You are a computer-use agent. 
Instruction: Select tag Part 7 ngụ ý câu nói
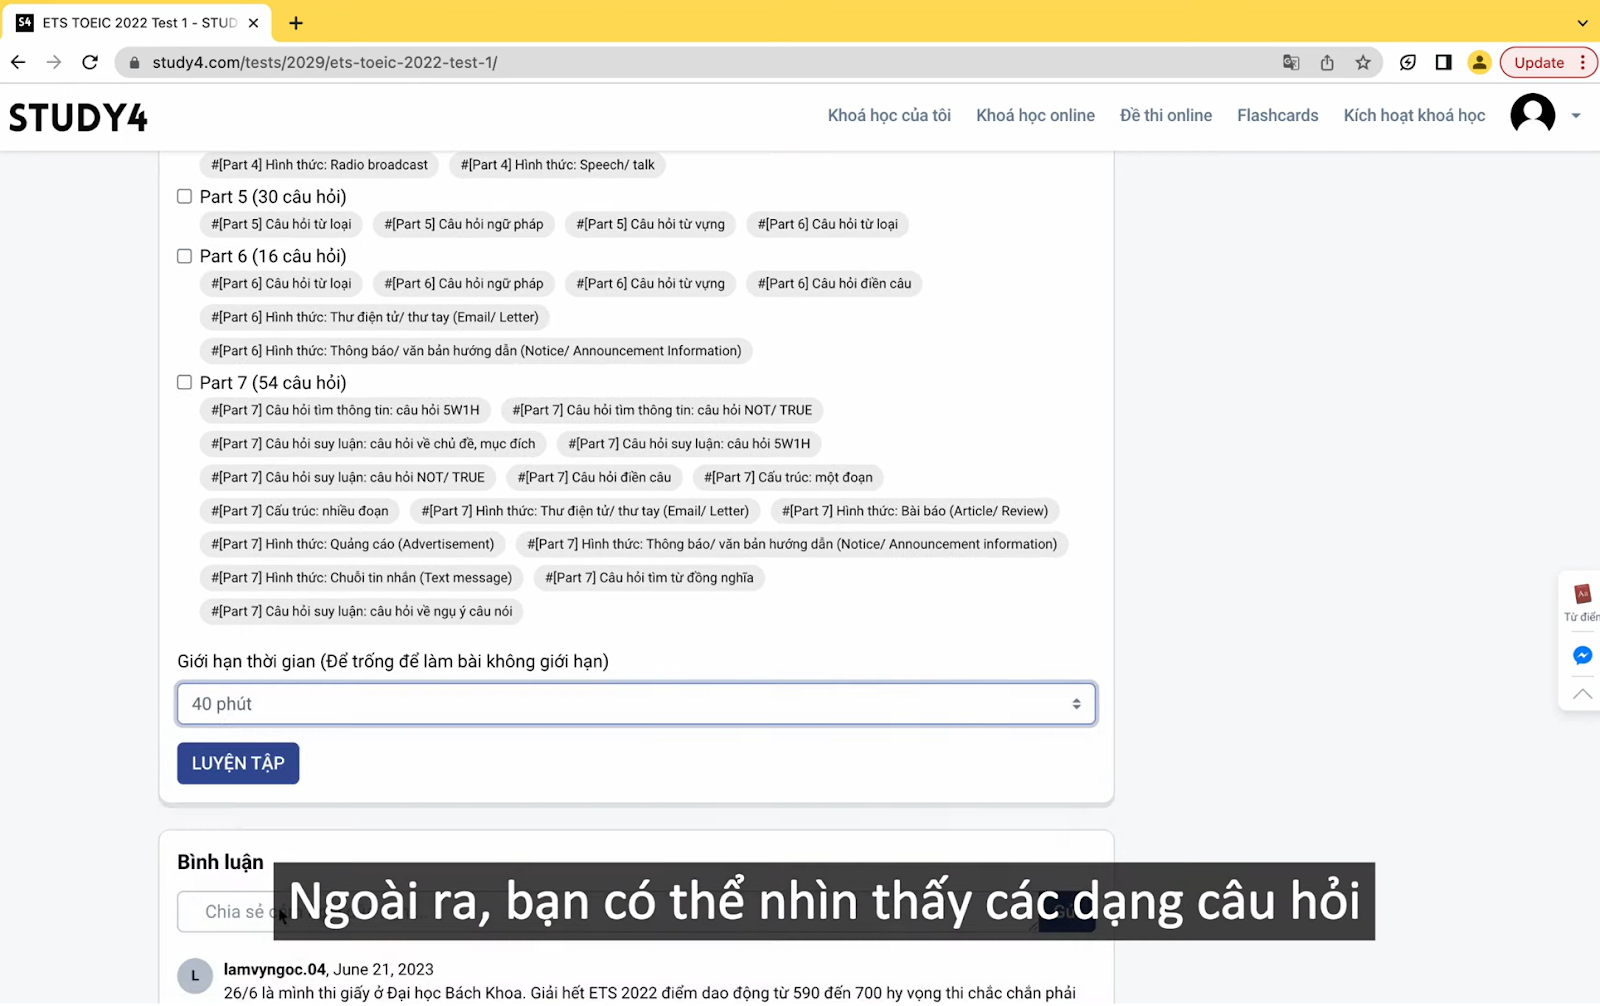(x=361, y=611)
